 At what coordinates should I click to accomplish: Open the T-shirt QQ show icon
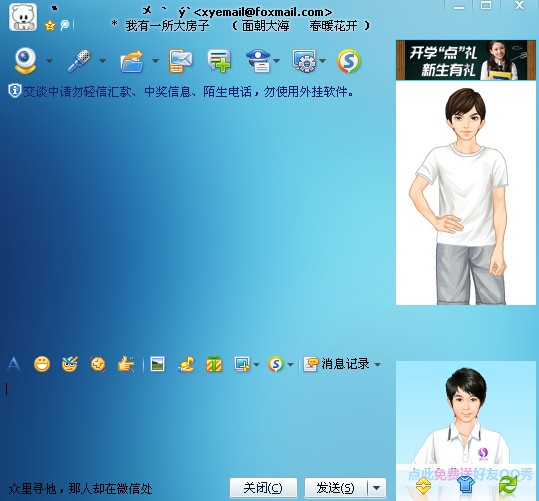[x=466, y=485]
